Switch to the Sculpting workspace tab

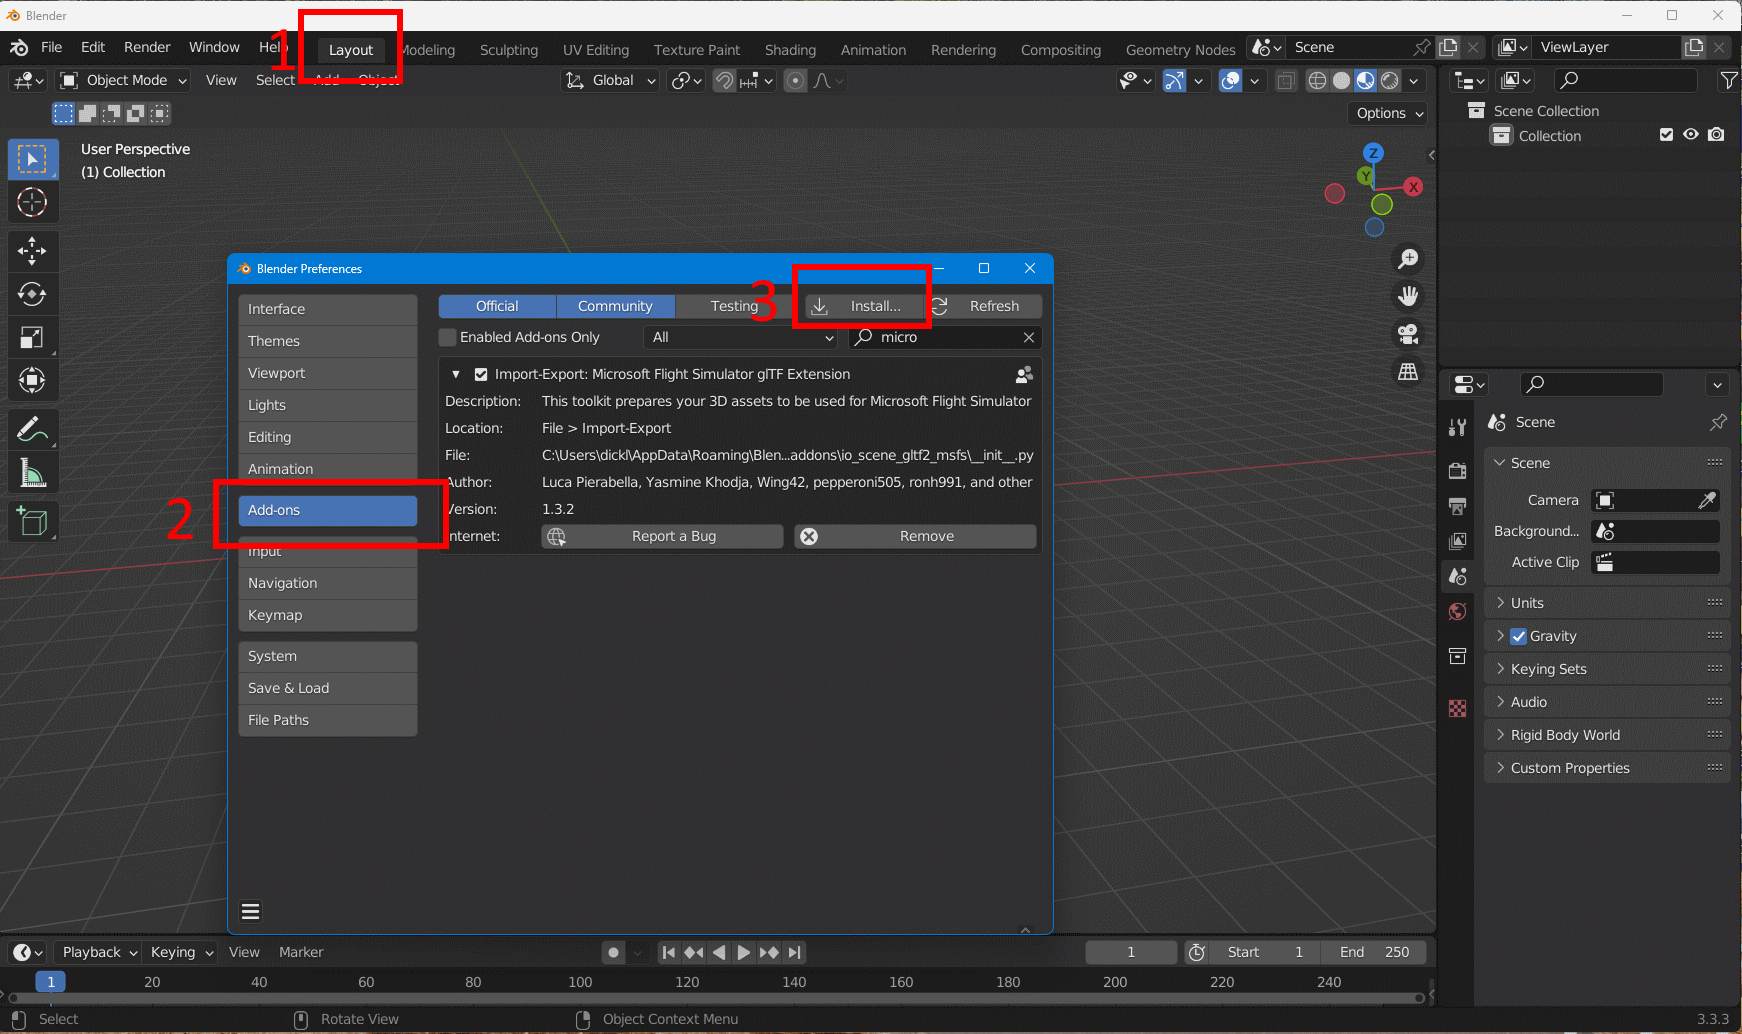[509, 50]
